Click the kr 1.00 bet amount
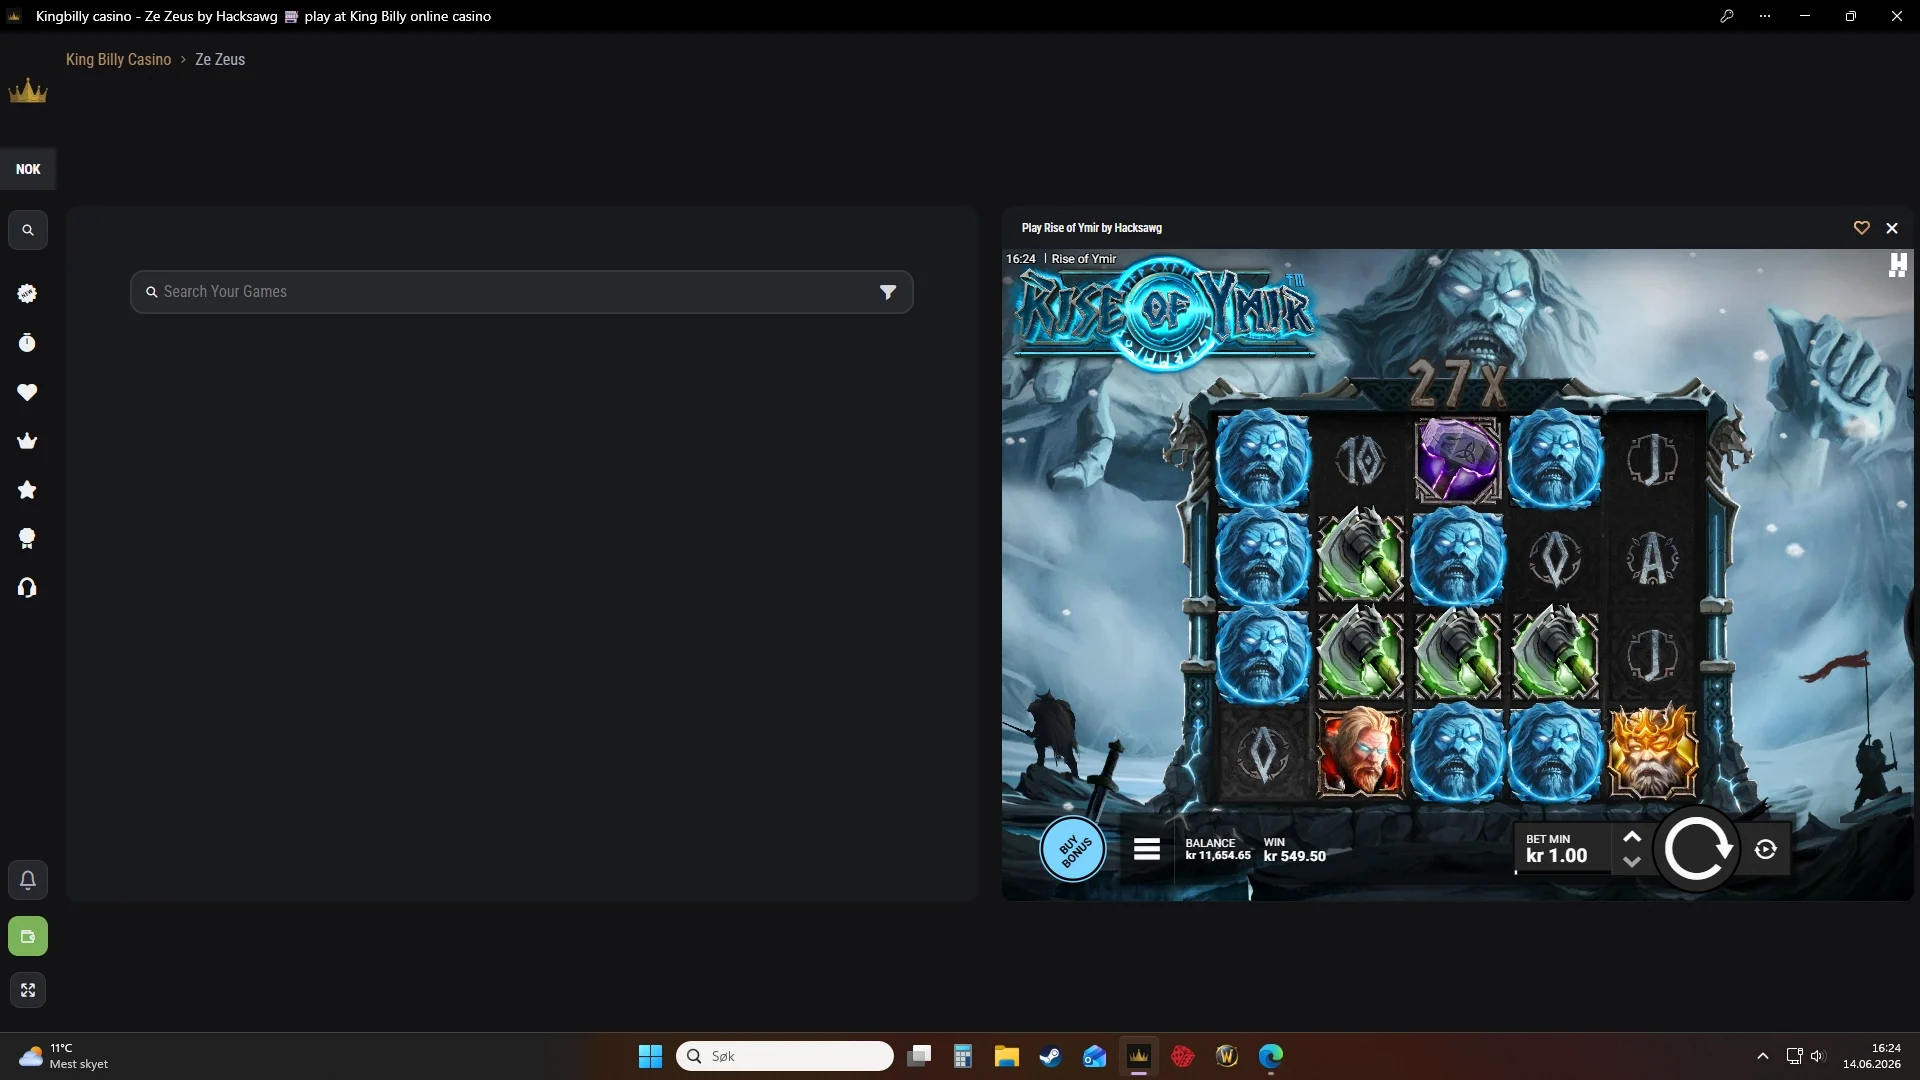 1556,856
